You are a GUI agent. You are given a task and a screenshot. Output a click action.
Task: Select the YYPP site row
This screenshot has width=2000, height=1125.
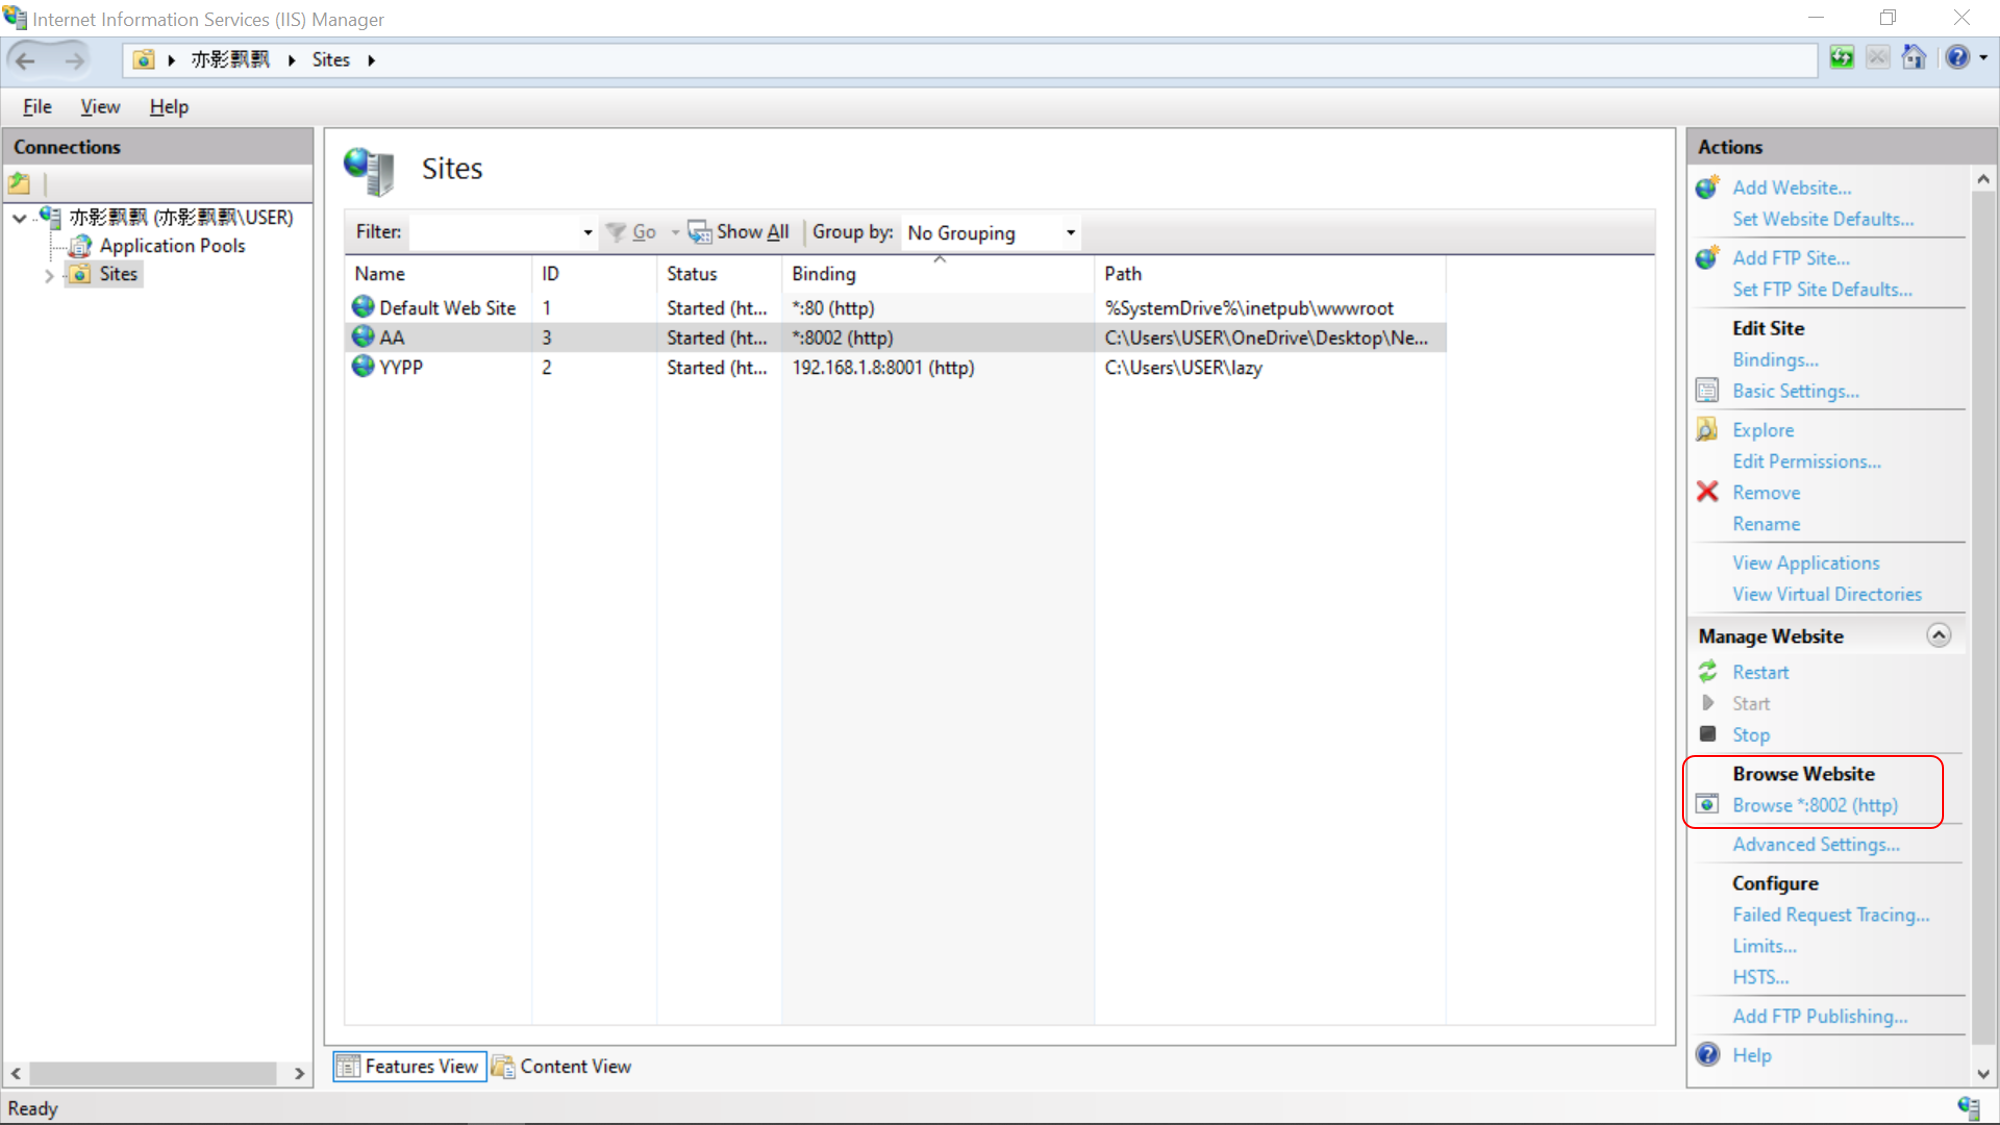click(402, 368)
